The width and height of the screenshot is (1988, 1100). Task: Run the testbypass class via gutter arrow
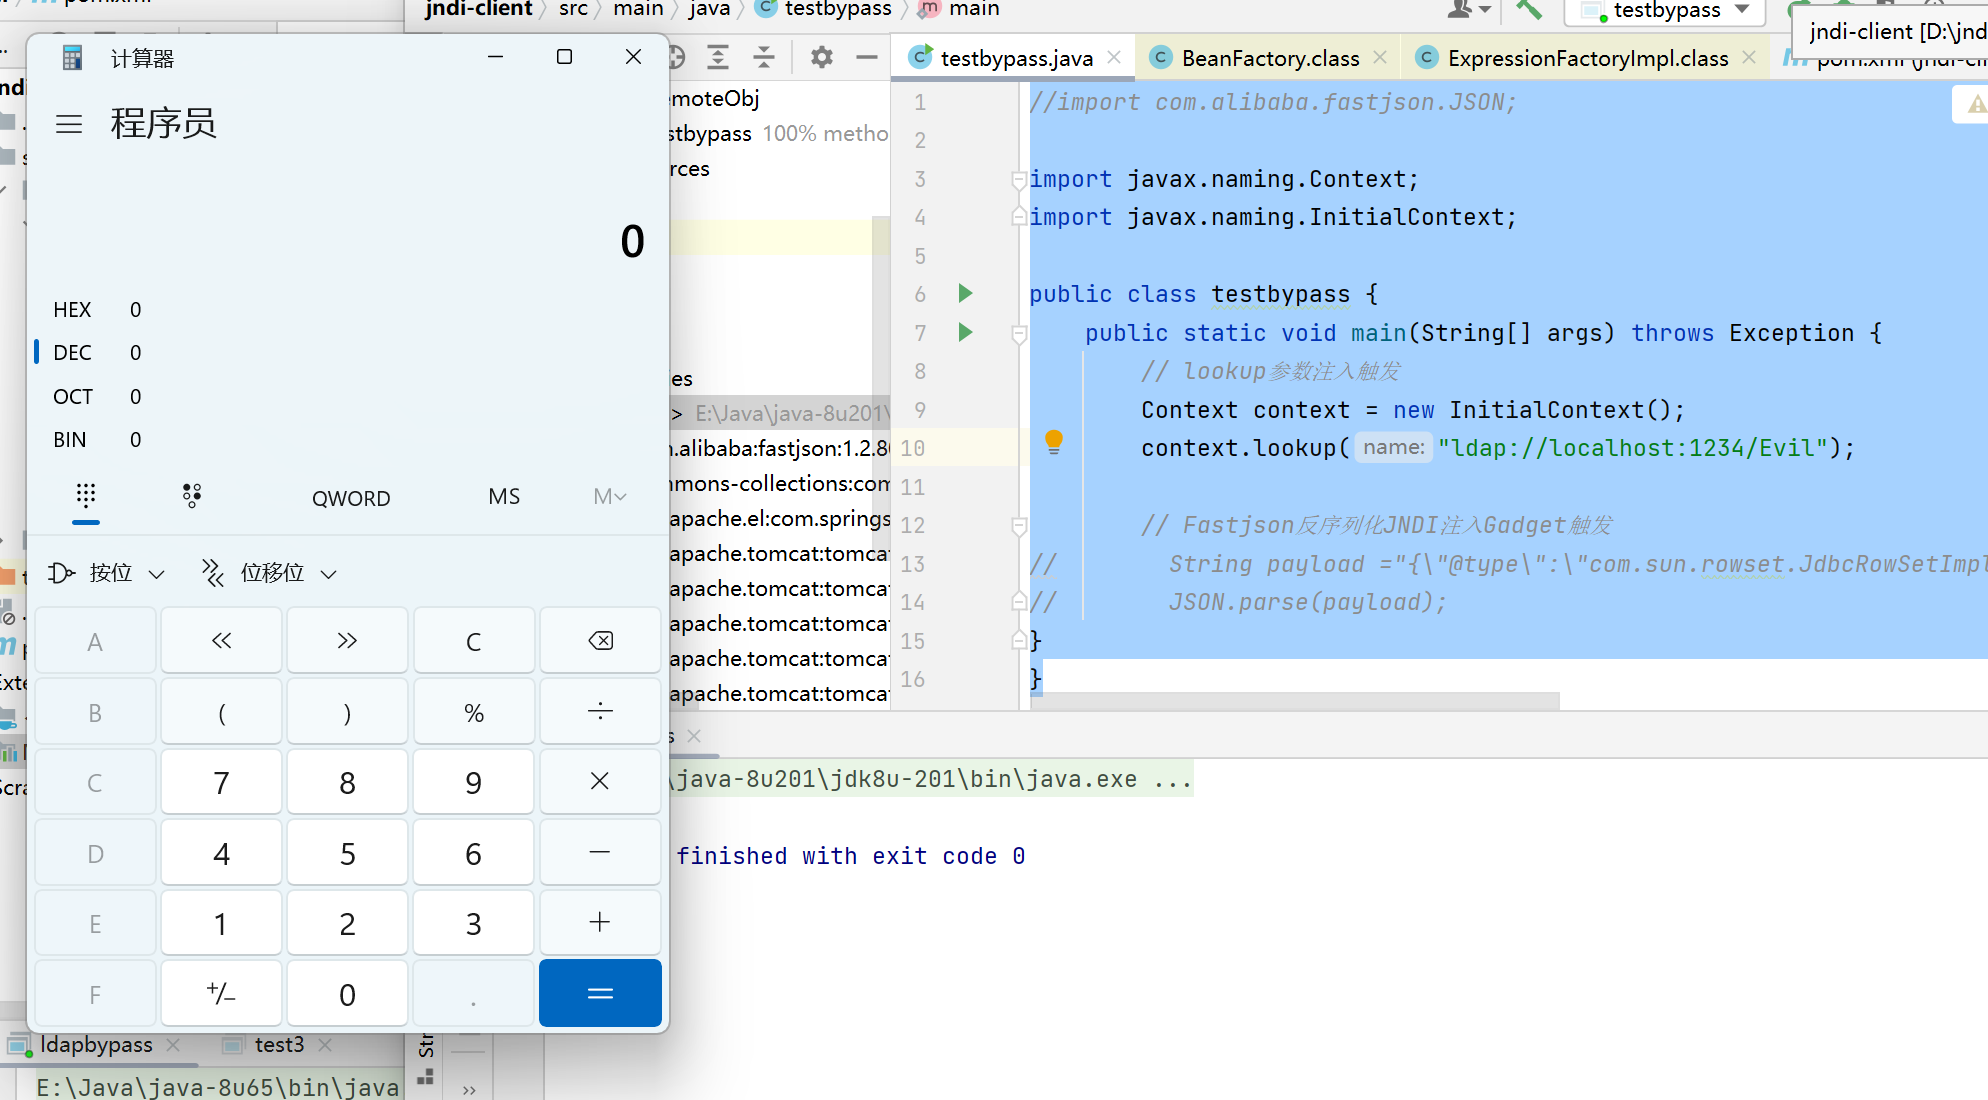[x=965, y=293]
